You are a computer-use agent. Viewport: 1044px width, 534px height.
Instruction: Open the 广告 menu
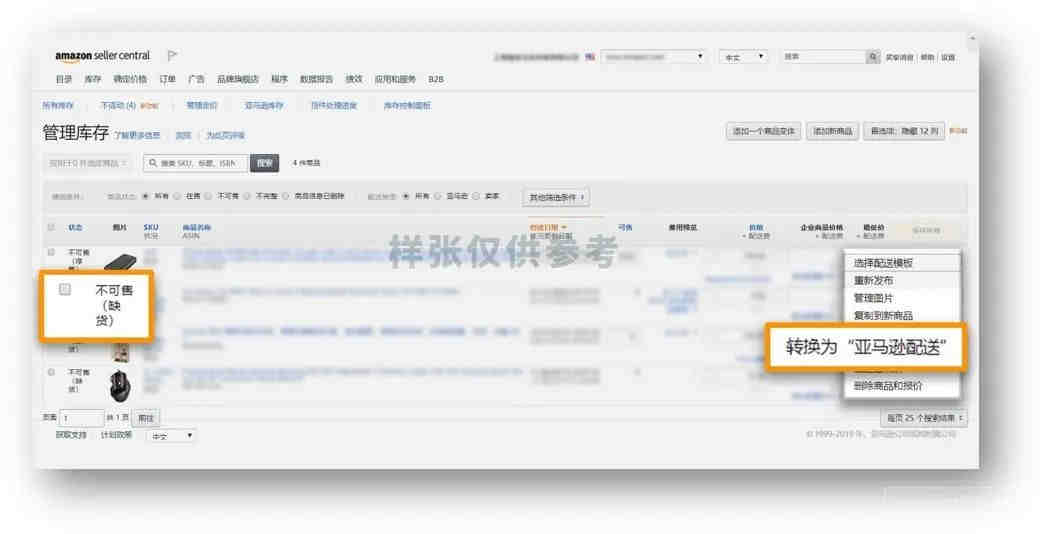tap(196, 79)
